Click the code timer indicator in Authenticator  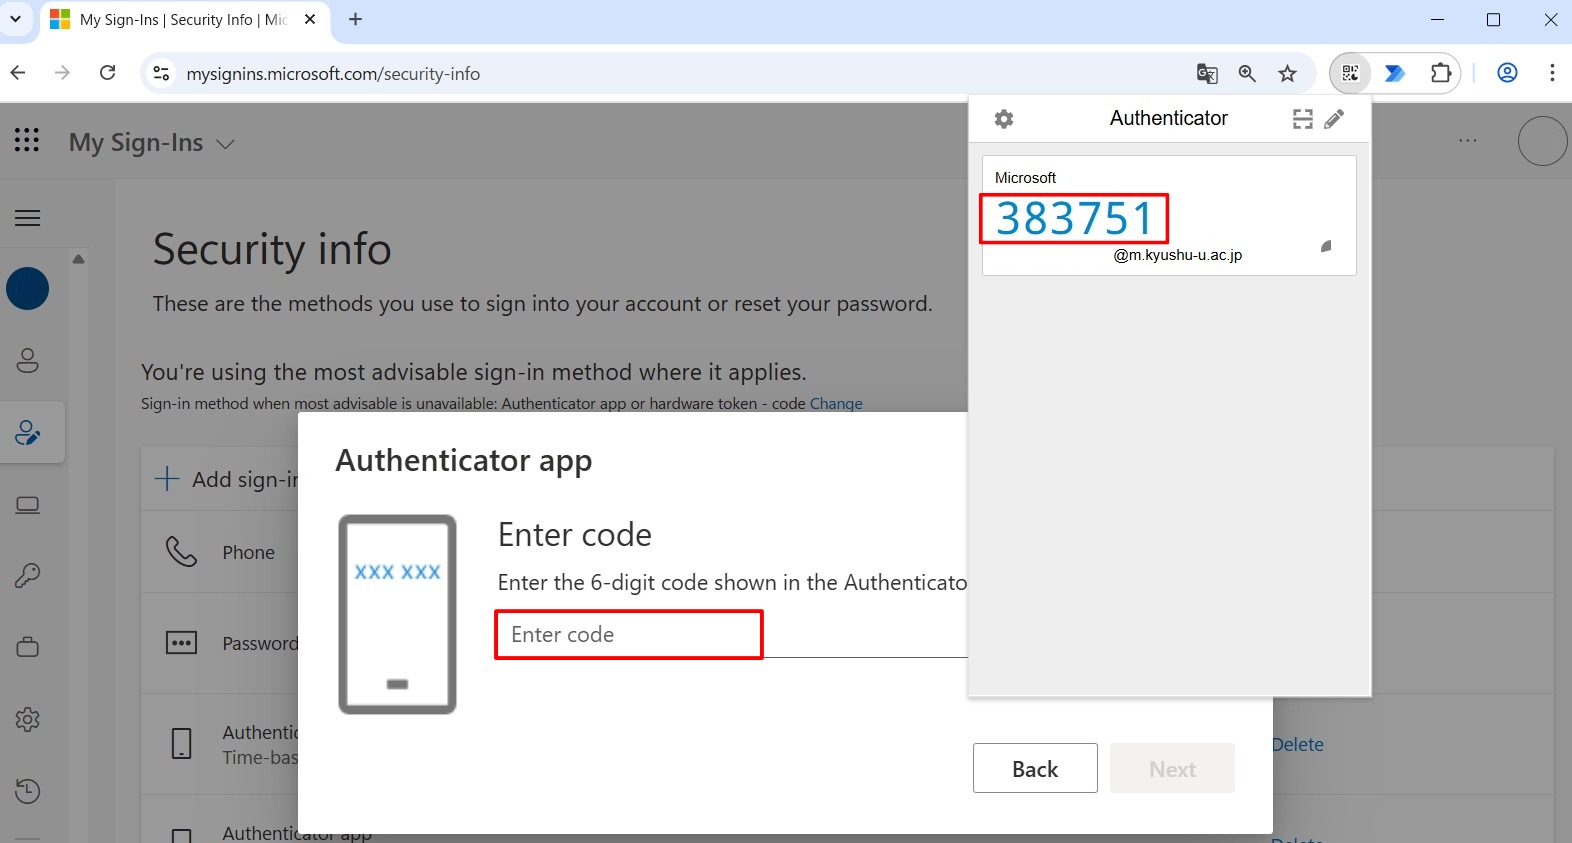click(1326, 246)
